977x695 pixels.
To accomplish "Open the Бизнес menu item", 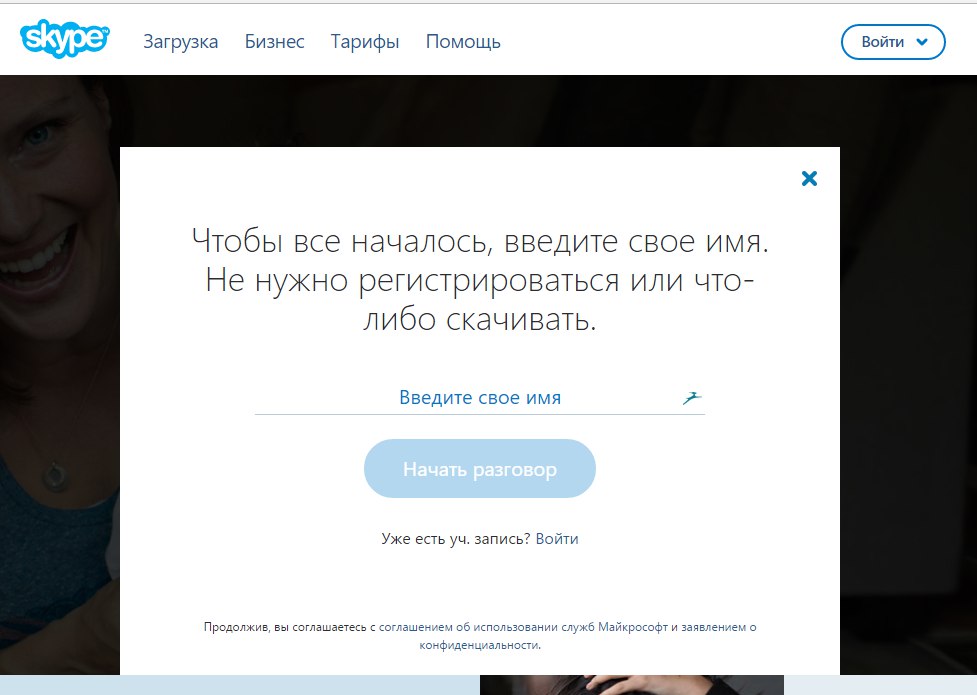I will [x=274, y=42].
